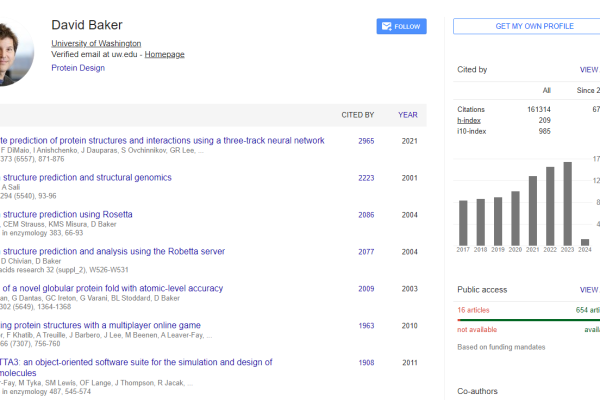600x400 pixels.
Task: Open novel globular protein fold paper
Action: click(111, 288)
